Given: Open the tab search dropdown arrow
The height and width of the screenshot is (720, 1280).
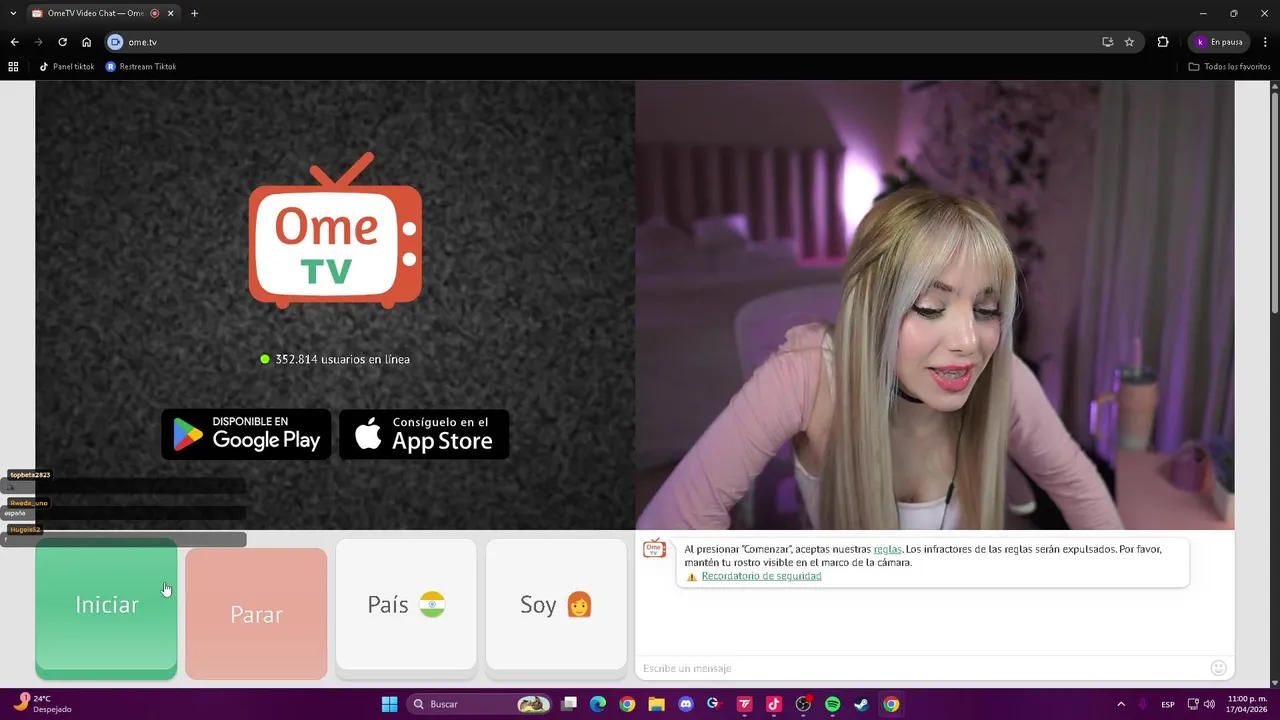Looking at the screenshot, I should click(x=13, y=13).
